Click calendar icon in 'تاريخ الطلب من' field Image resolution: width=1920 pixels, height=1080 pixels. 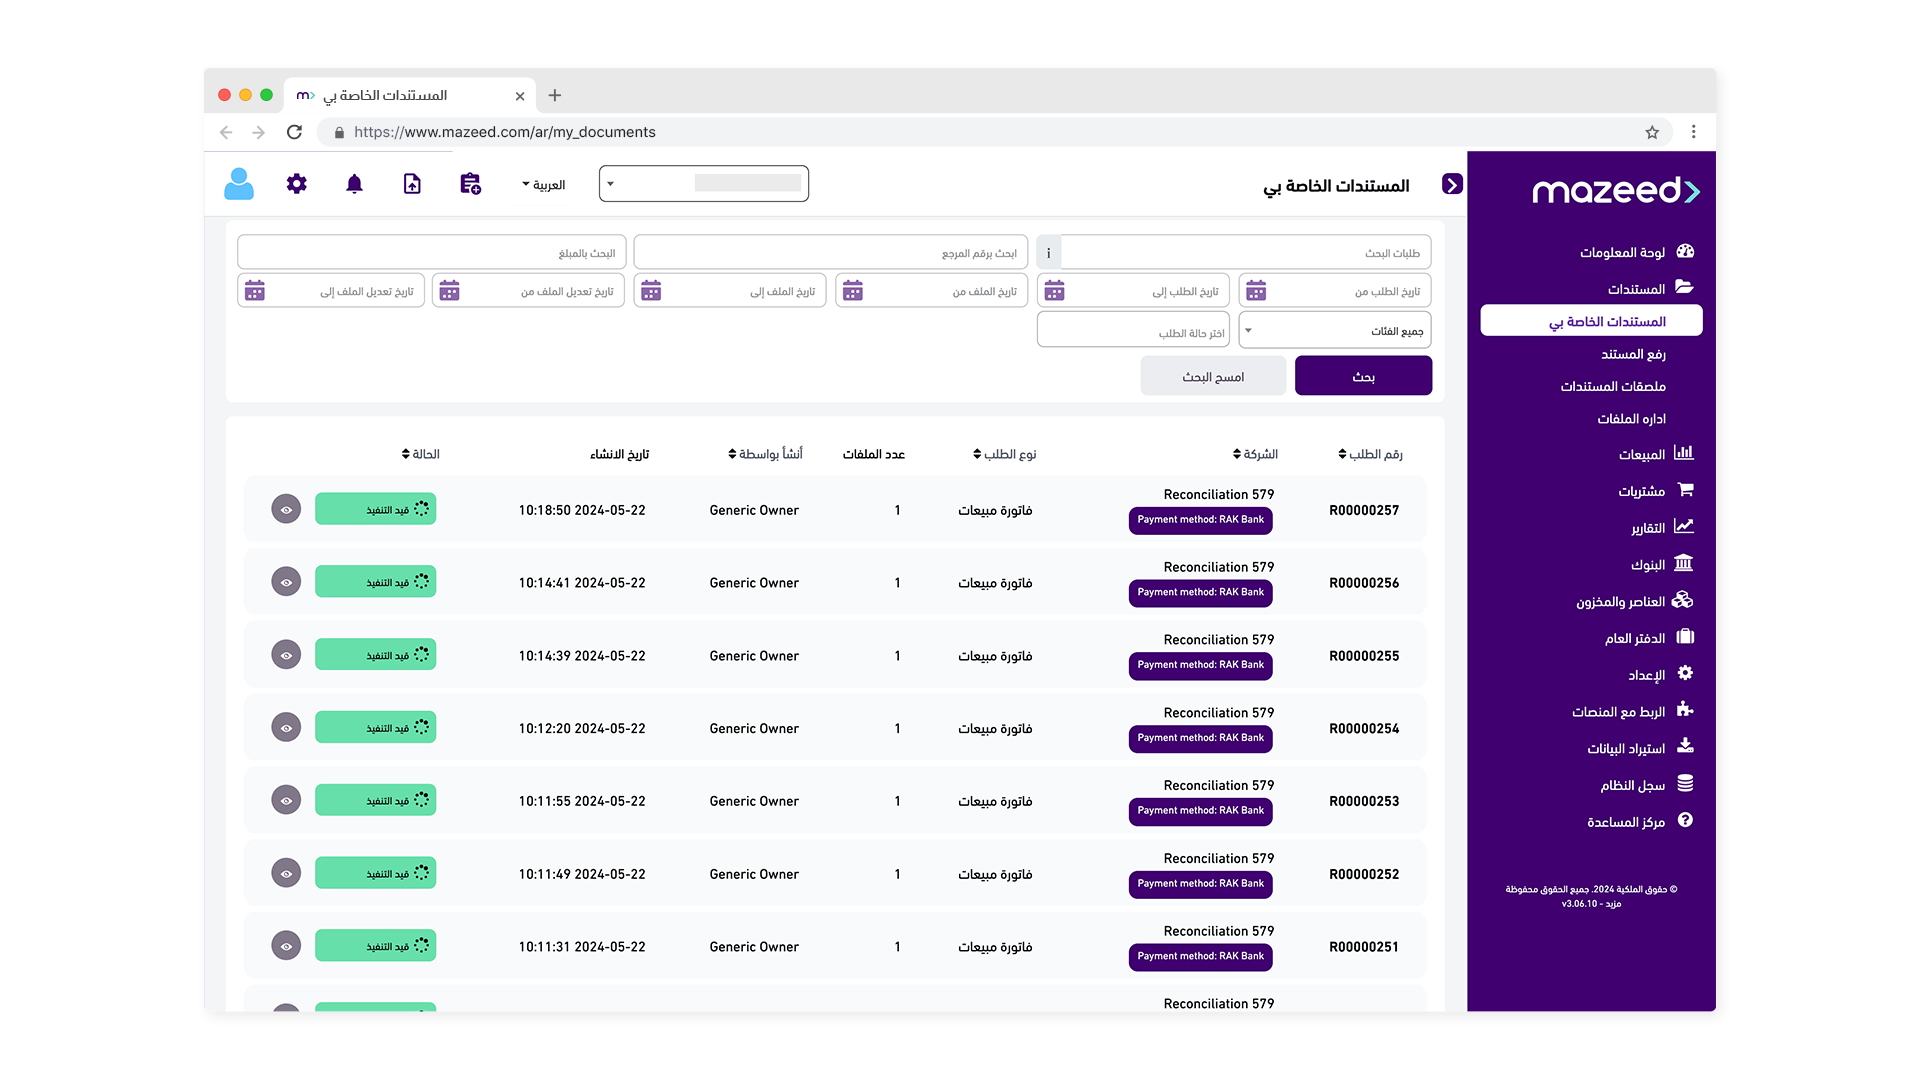pos(1256,291)
